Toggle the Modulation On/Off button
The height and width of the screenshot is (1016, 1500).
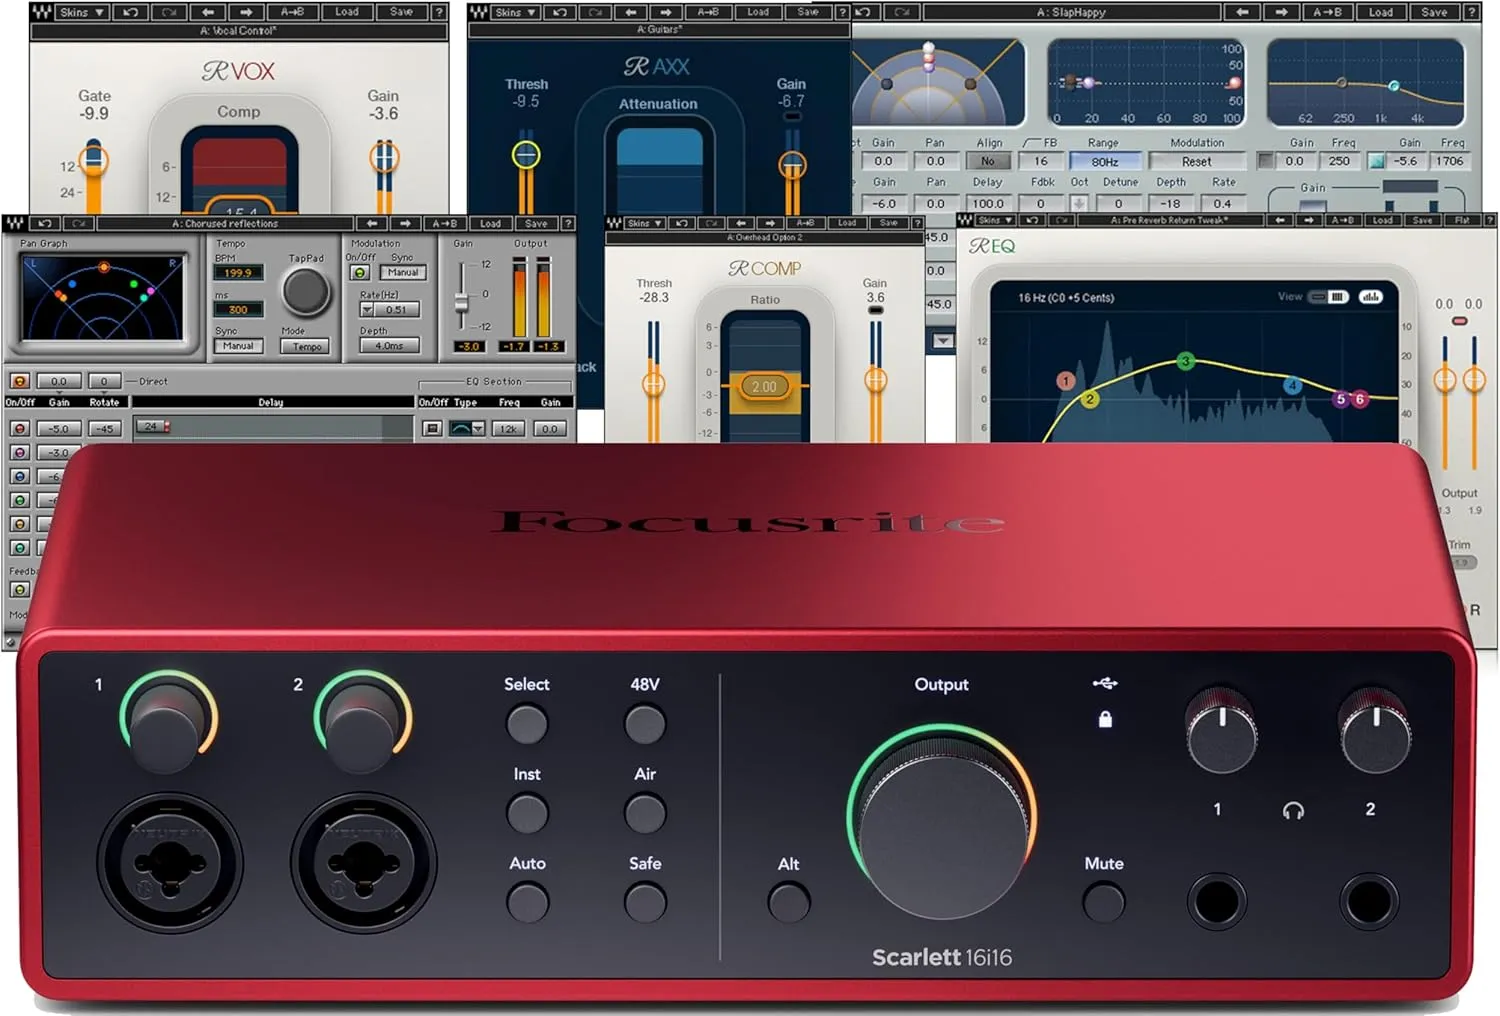360,272
